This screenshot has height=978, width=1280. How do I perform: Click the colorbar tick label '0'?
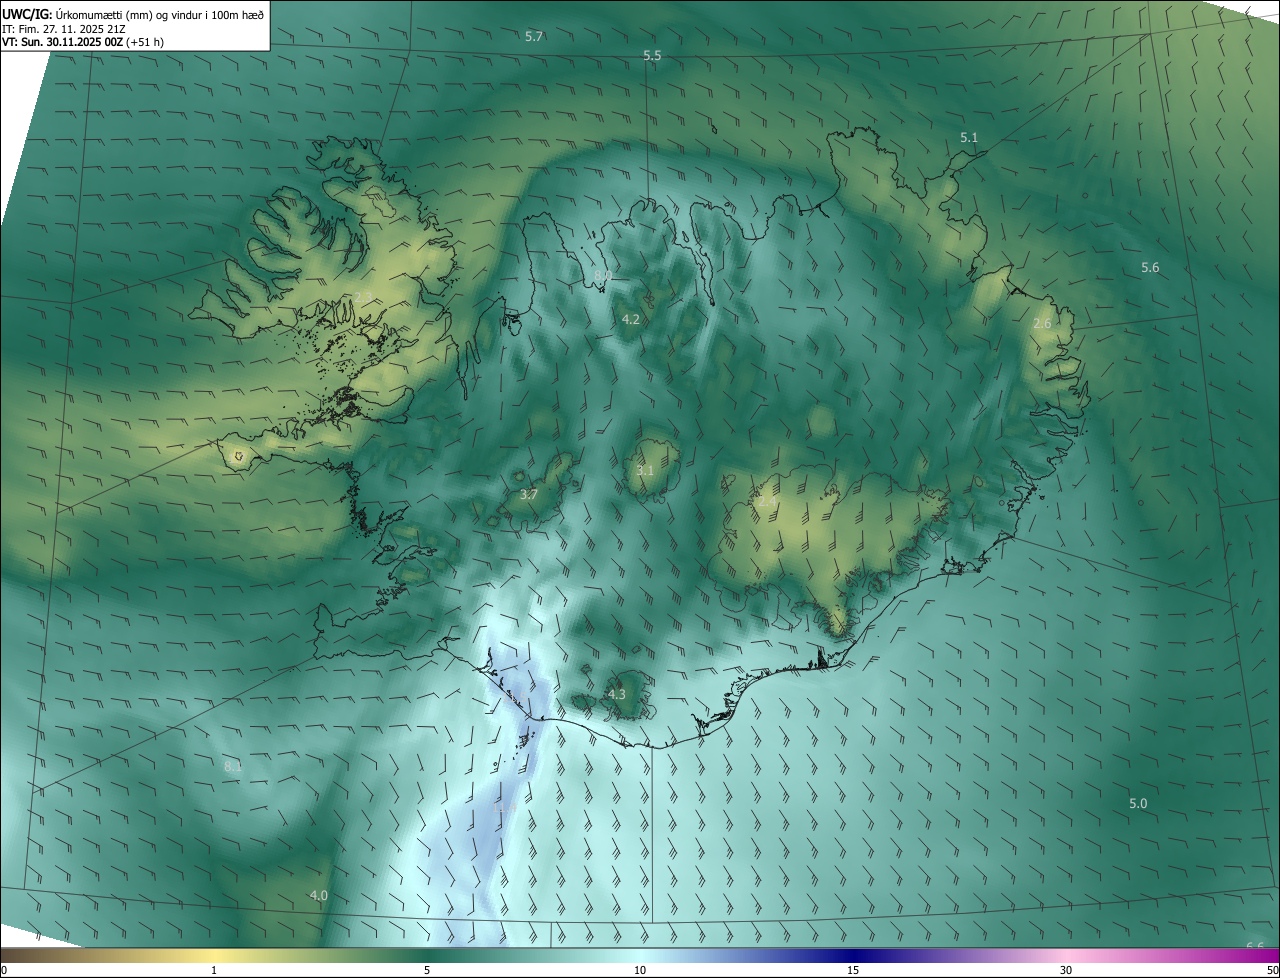click(4, 970)
